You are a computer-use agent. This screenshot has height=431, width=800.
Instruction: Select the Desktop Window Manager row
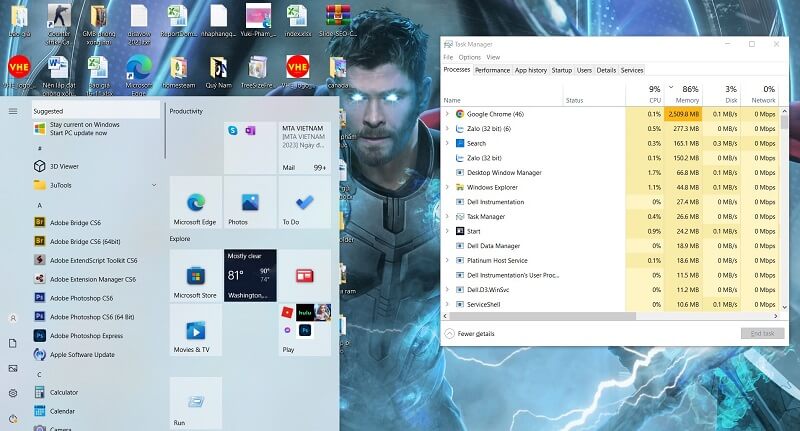611,172
